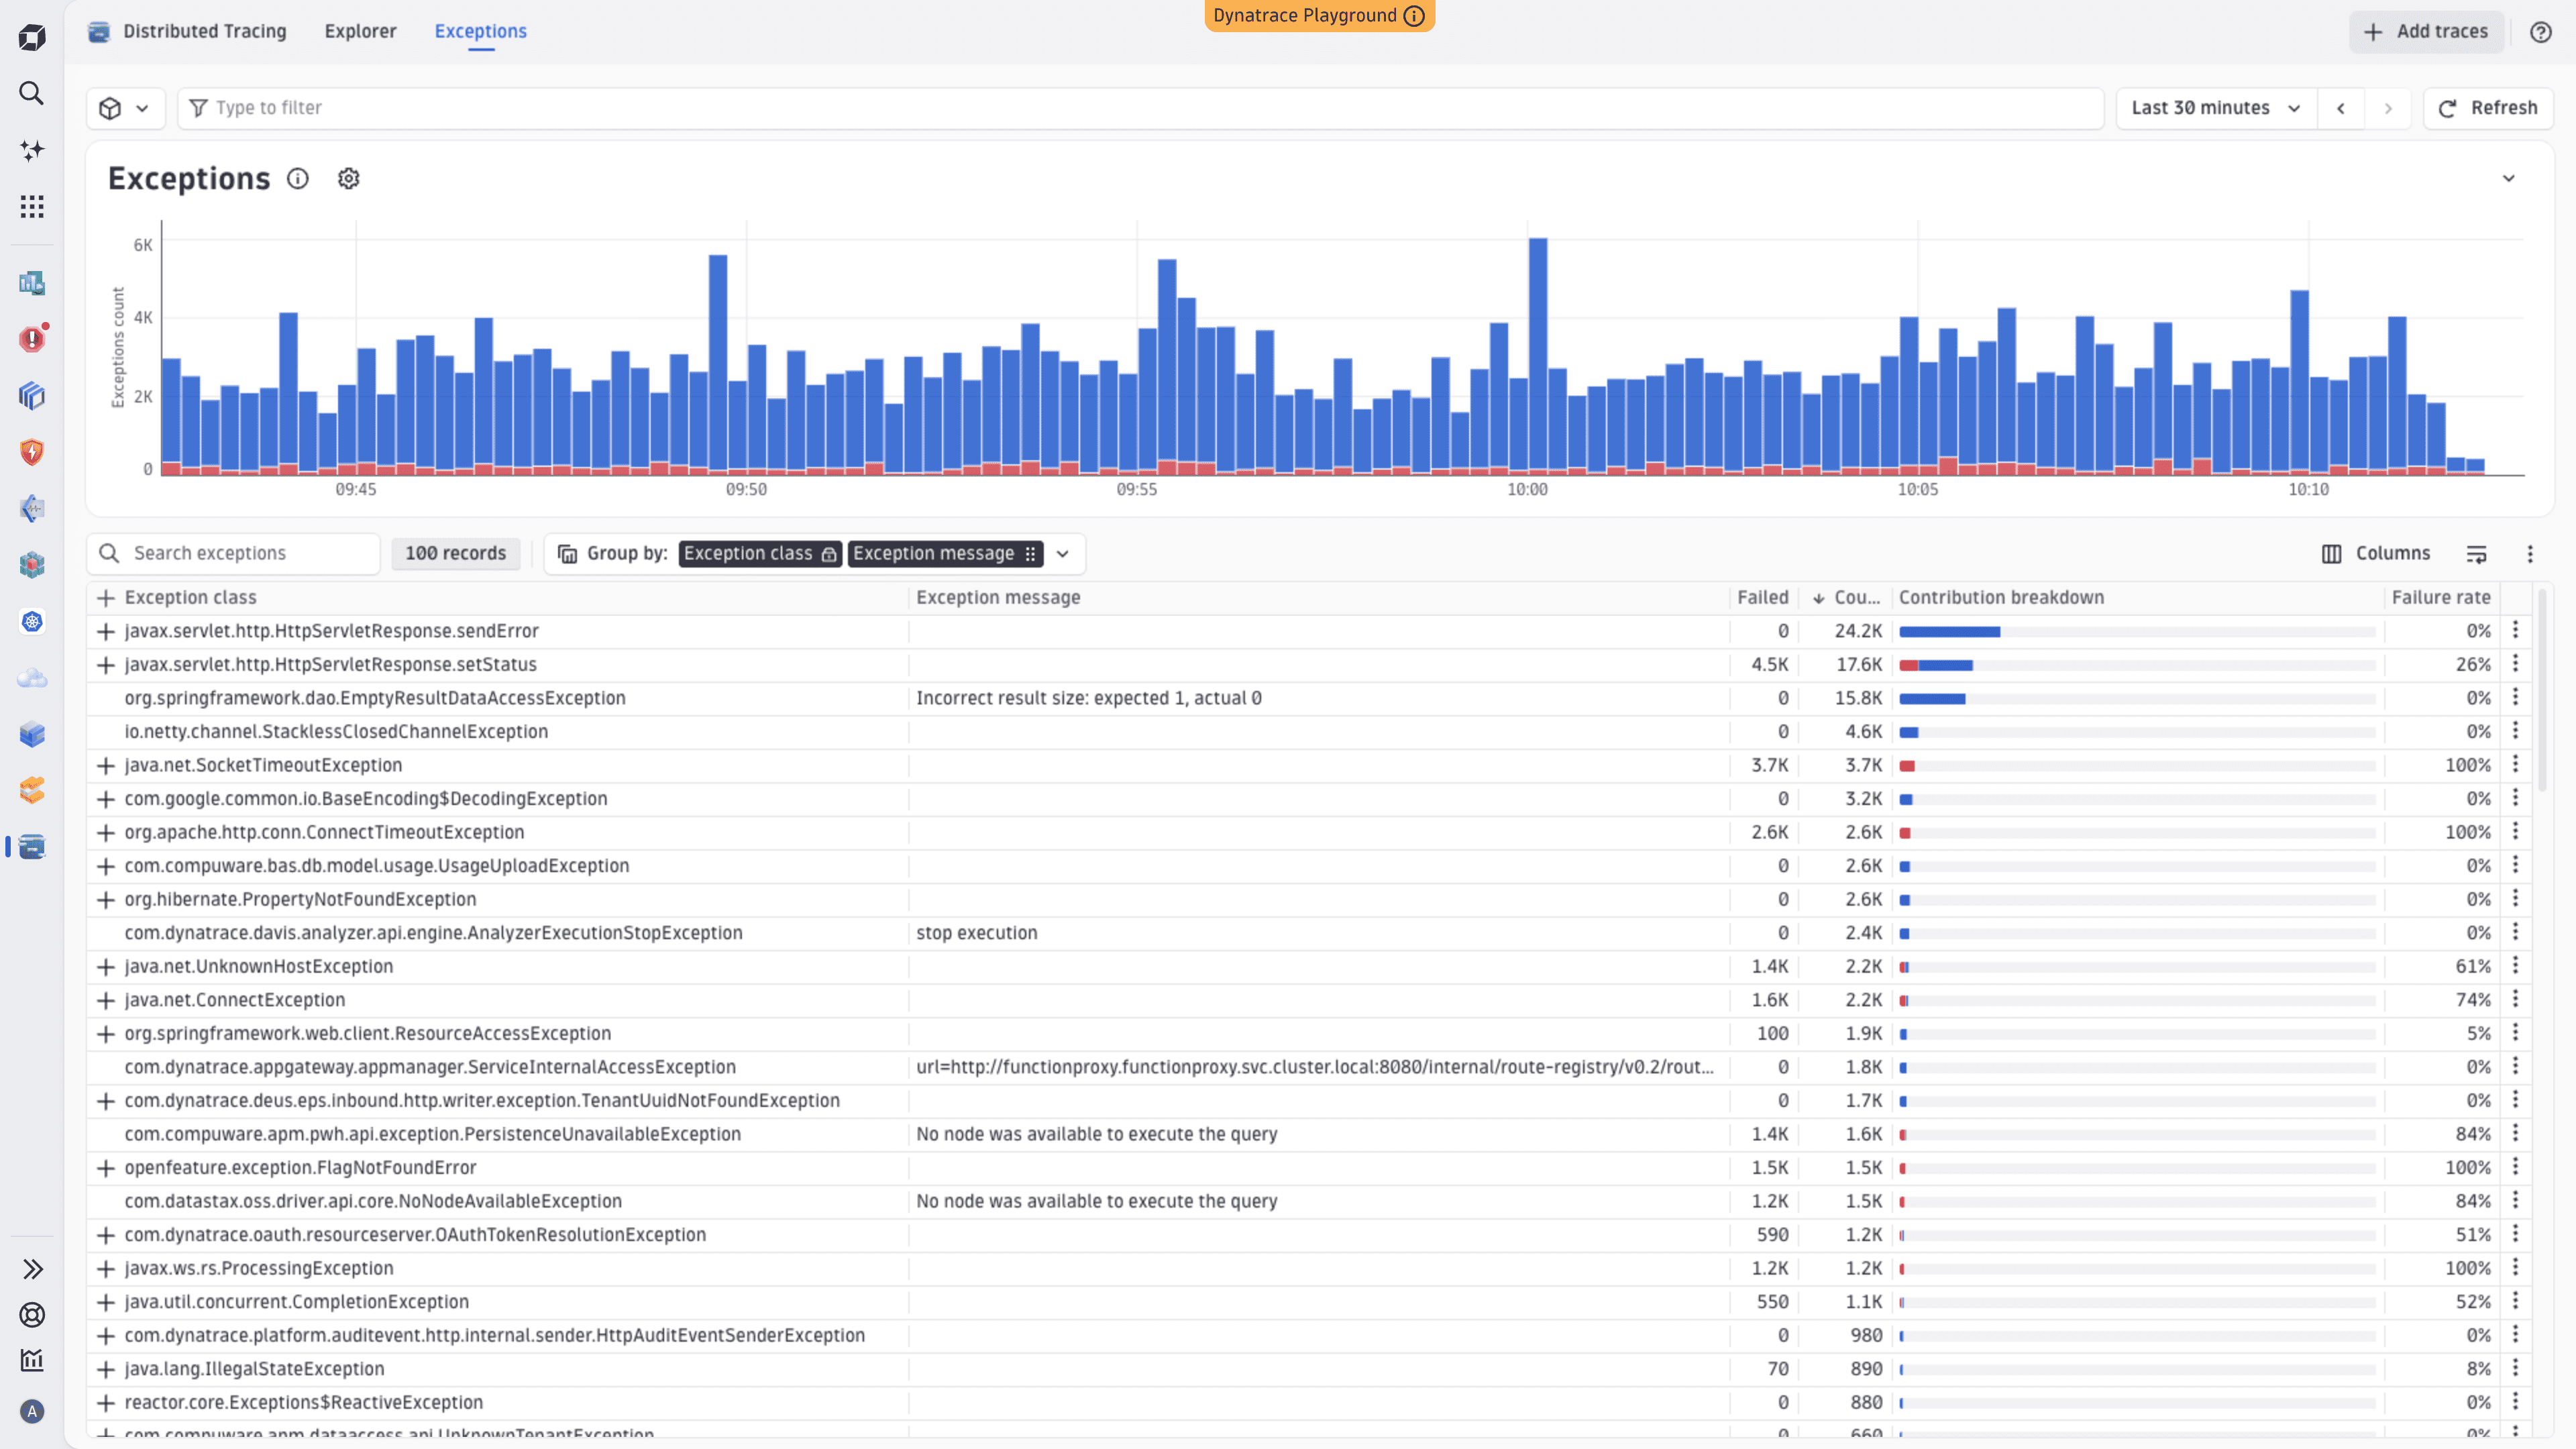Screen dimensions: 2576x1449
Task: Expand the com.google.common.io.BaseEncoding$DecodingException row
Action: (105, 799)
